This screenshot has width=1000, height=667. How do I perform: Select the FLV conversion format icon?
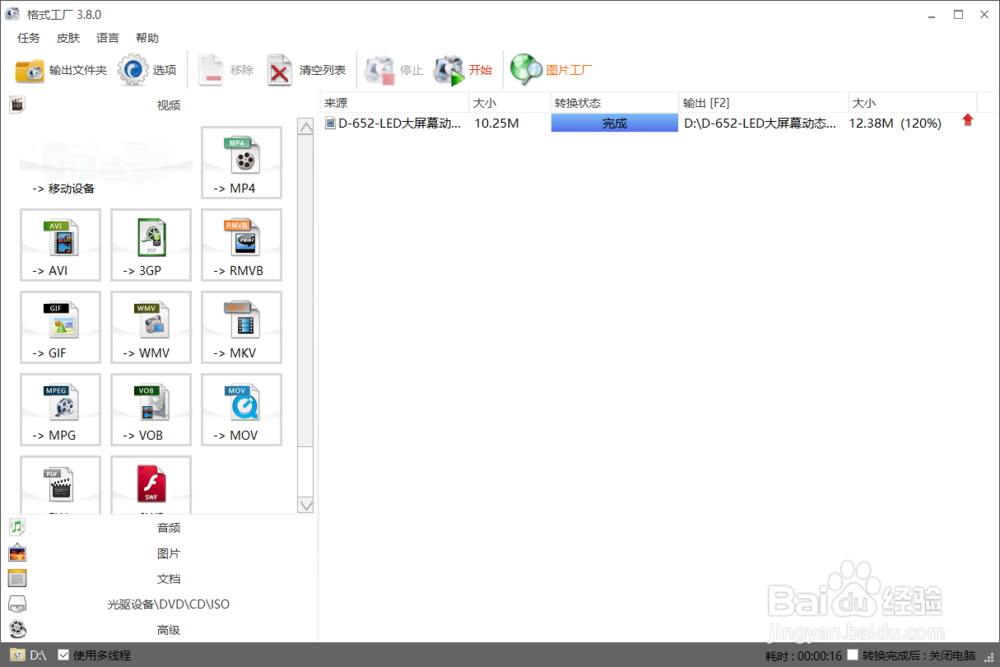click(60, 485)
